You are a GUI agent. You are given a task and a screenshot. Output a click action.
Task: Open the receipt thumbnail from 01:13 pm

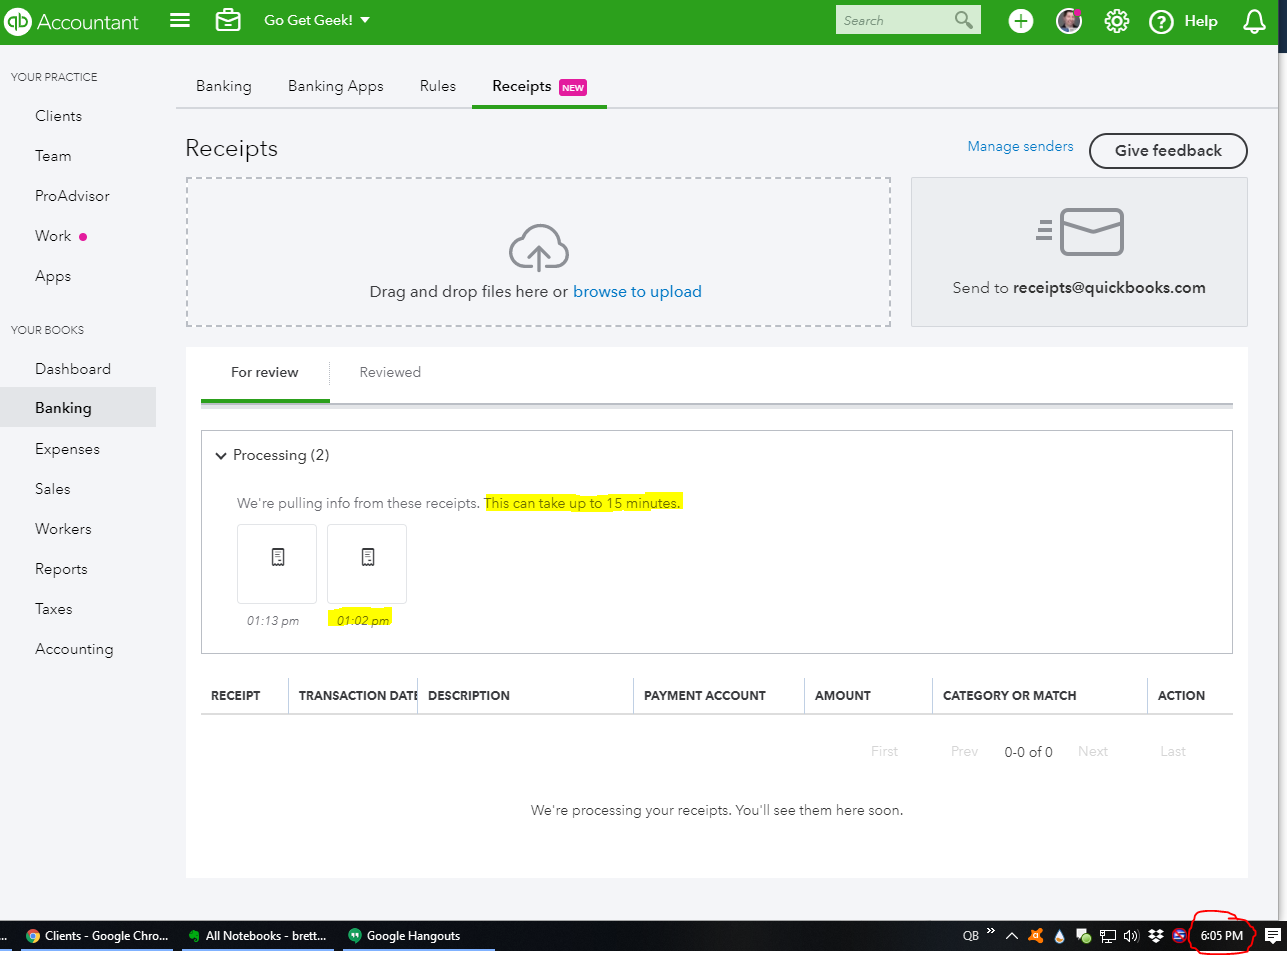tap(277, 564)
